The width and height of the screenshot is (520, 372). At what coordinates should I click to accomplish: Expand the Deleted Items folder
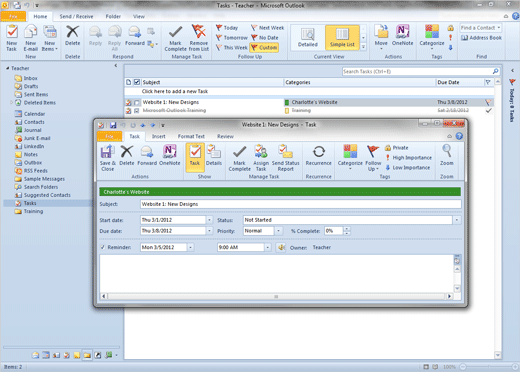point(11,103)
